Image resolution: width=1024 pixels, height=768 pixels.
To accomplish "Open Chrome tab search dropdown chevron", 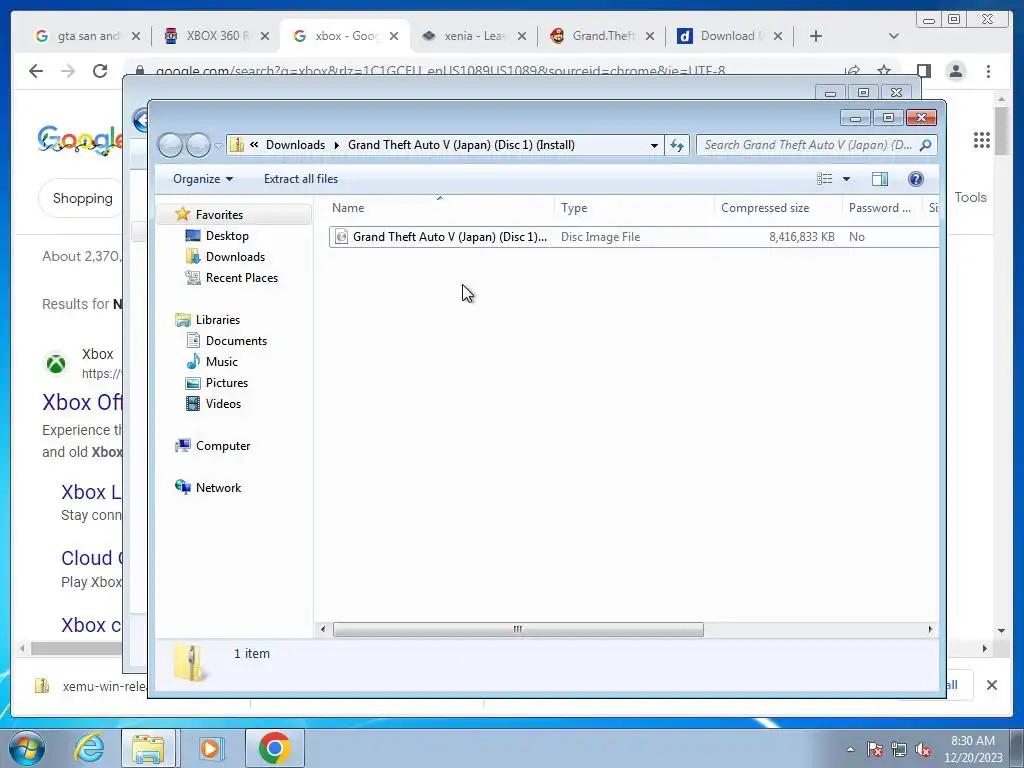I will [894, 36].
